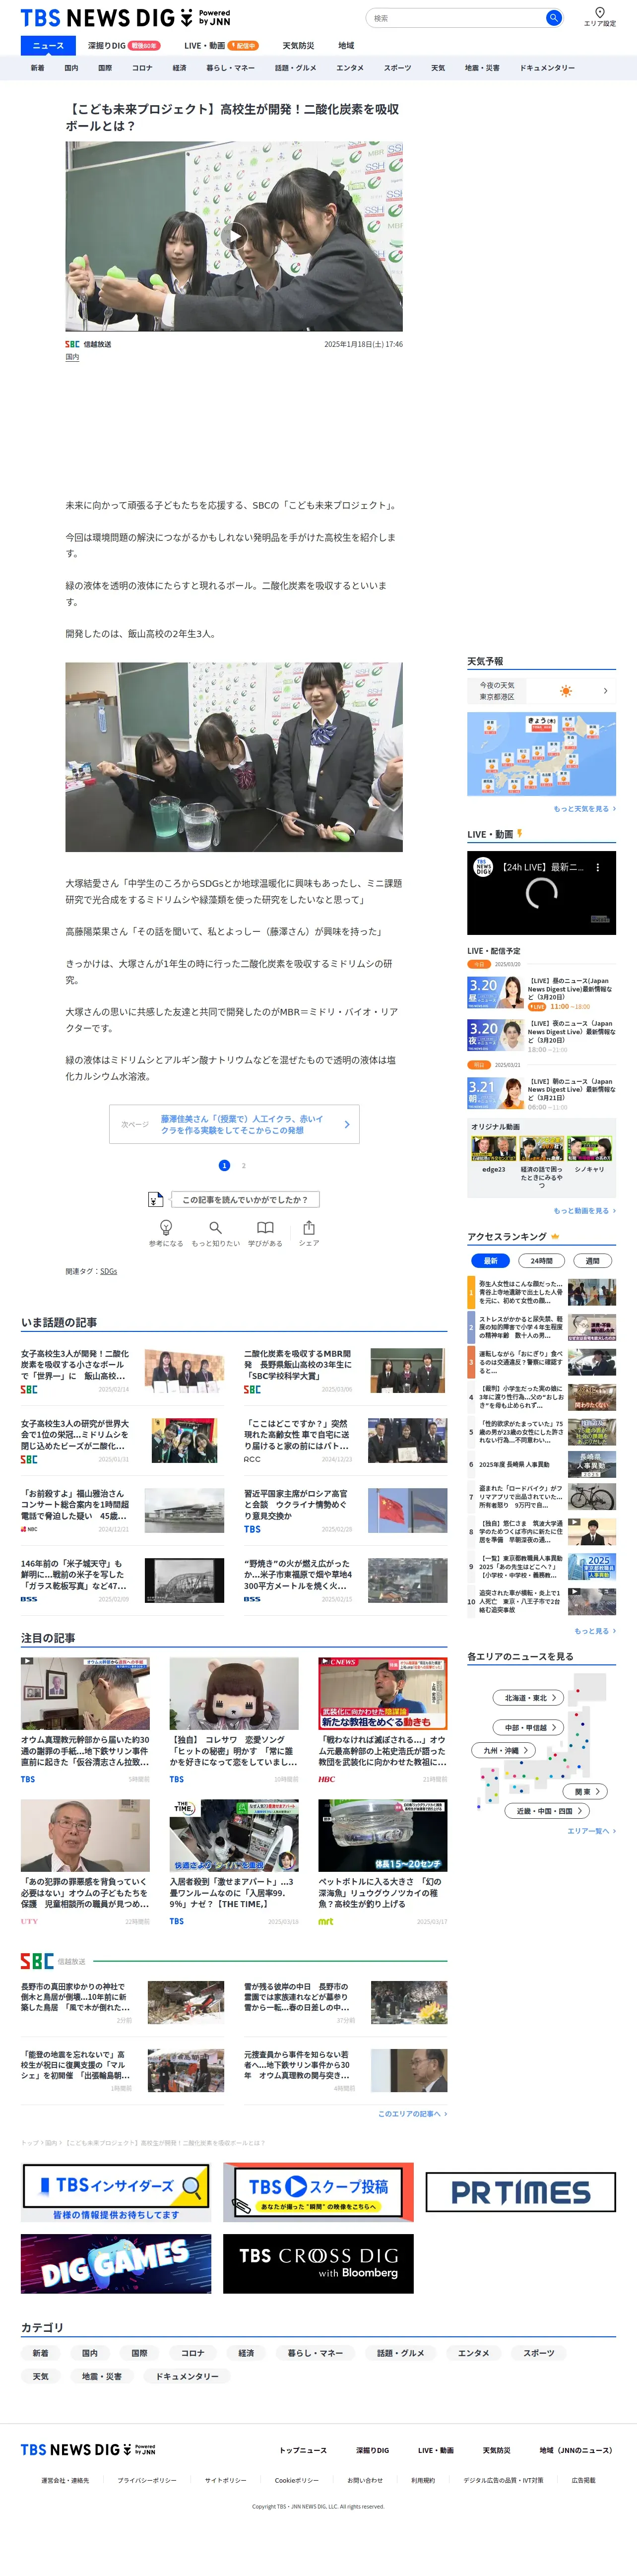Select current page 1 indicator
Image resolution: width=637 pixels, height=2576 pixels.
pyautogui.click(x=224, y=1165)
